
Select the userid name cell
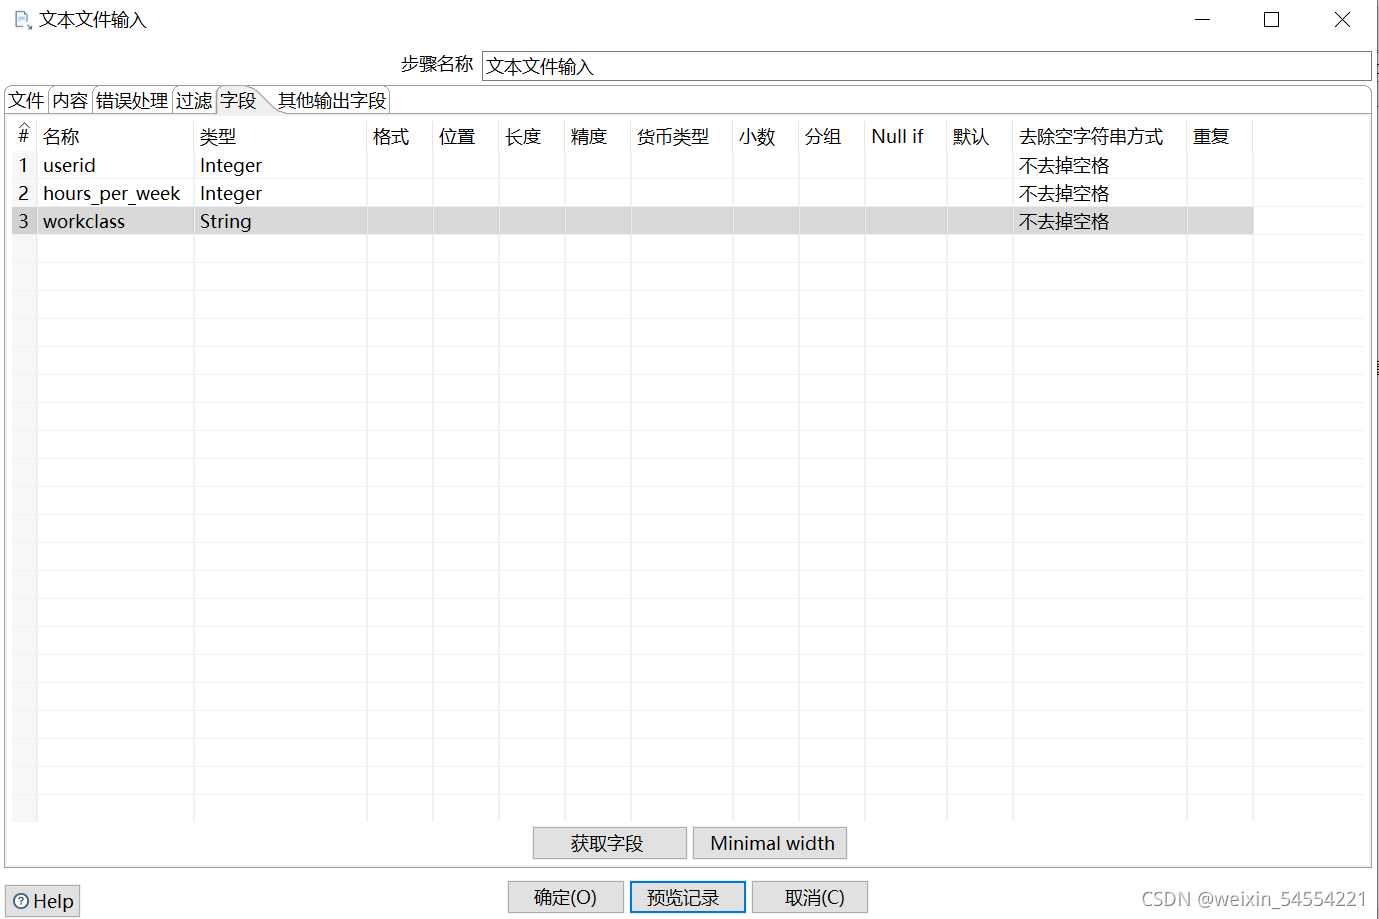point(115,165)
